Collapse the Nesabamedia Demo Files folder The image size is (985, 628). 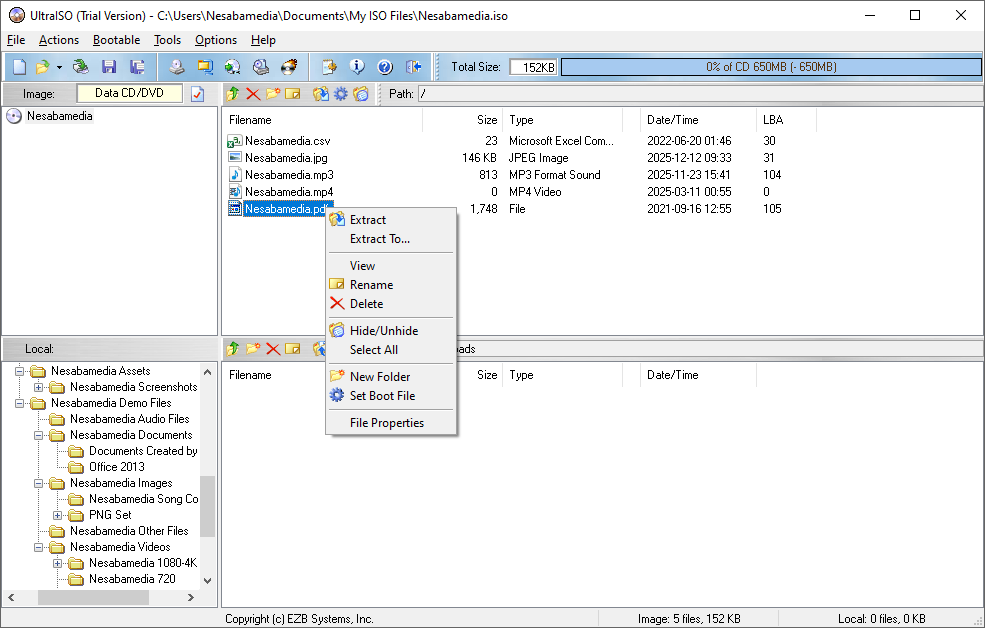click(x=20, y=403)
